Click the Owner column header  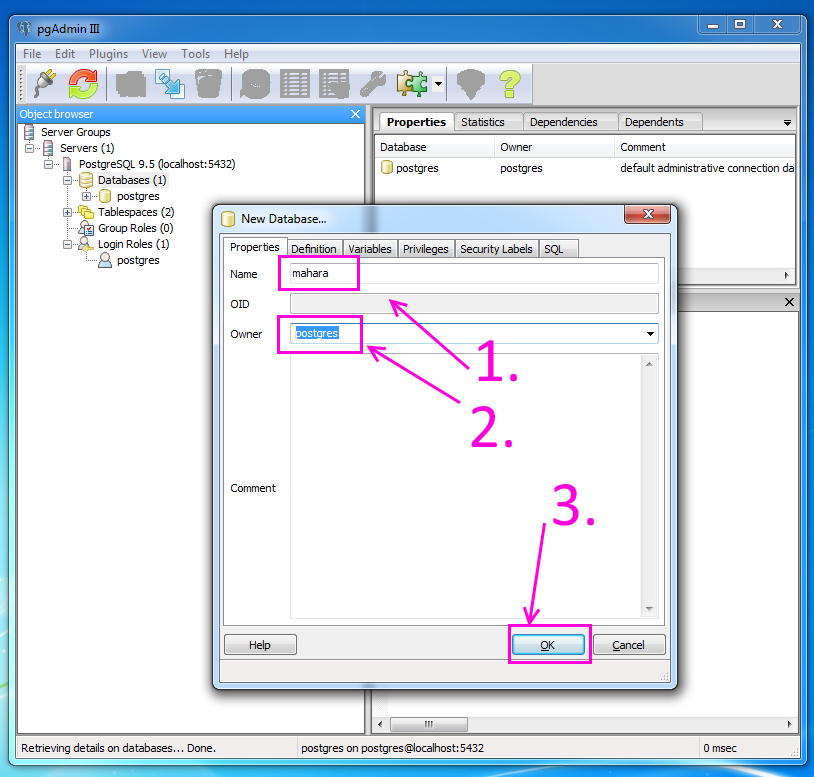click(554, 147)
